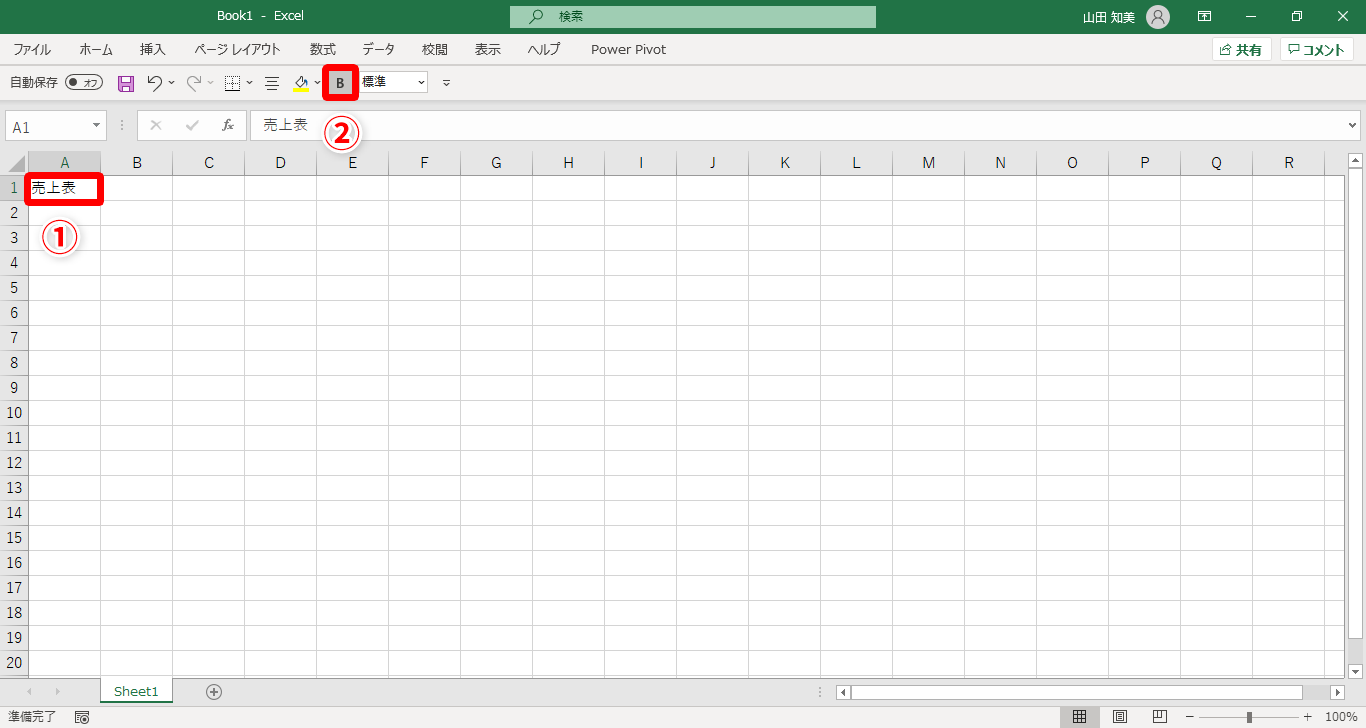Select row header 10
The image size is (1366, 728).
tap(14, 413)
